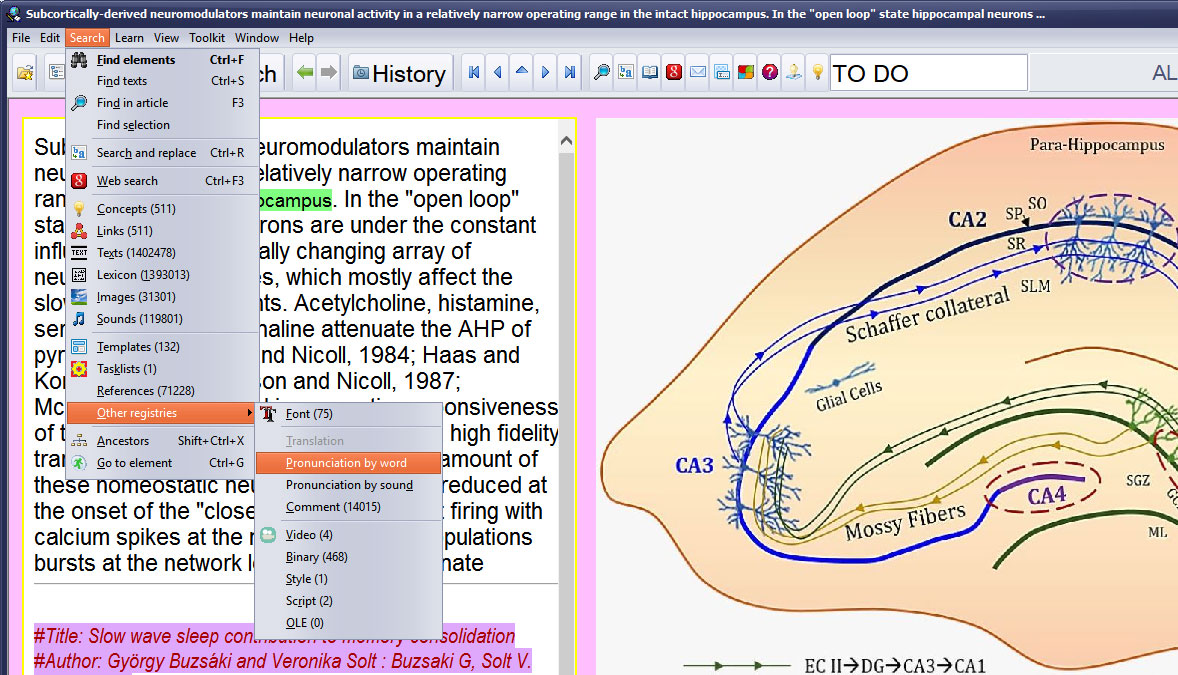Open the Toolkit menu in menu bar
This screenshot has height=675, width=1178.
(207, 38)
